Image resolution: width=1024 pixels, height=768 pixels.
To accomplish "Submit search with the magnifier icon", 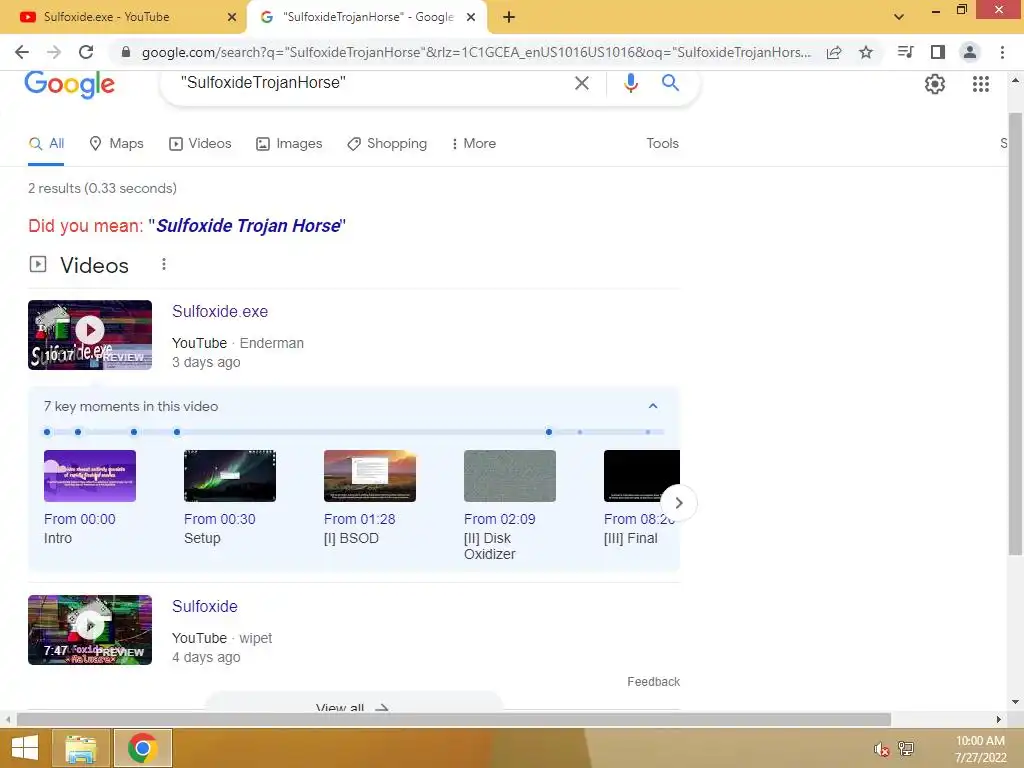I will [670, 83].
